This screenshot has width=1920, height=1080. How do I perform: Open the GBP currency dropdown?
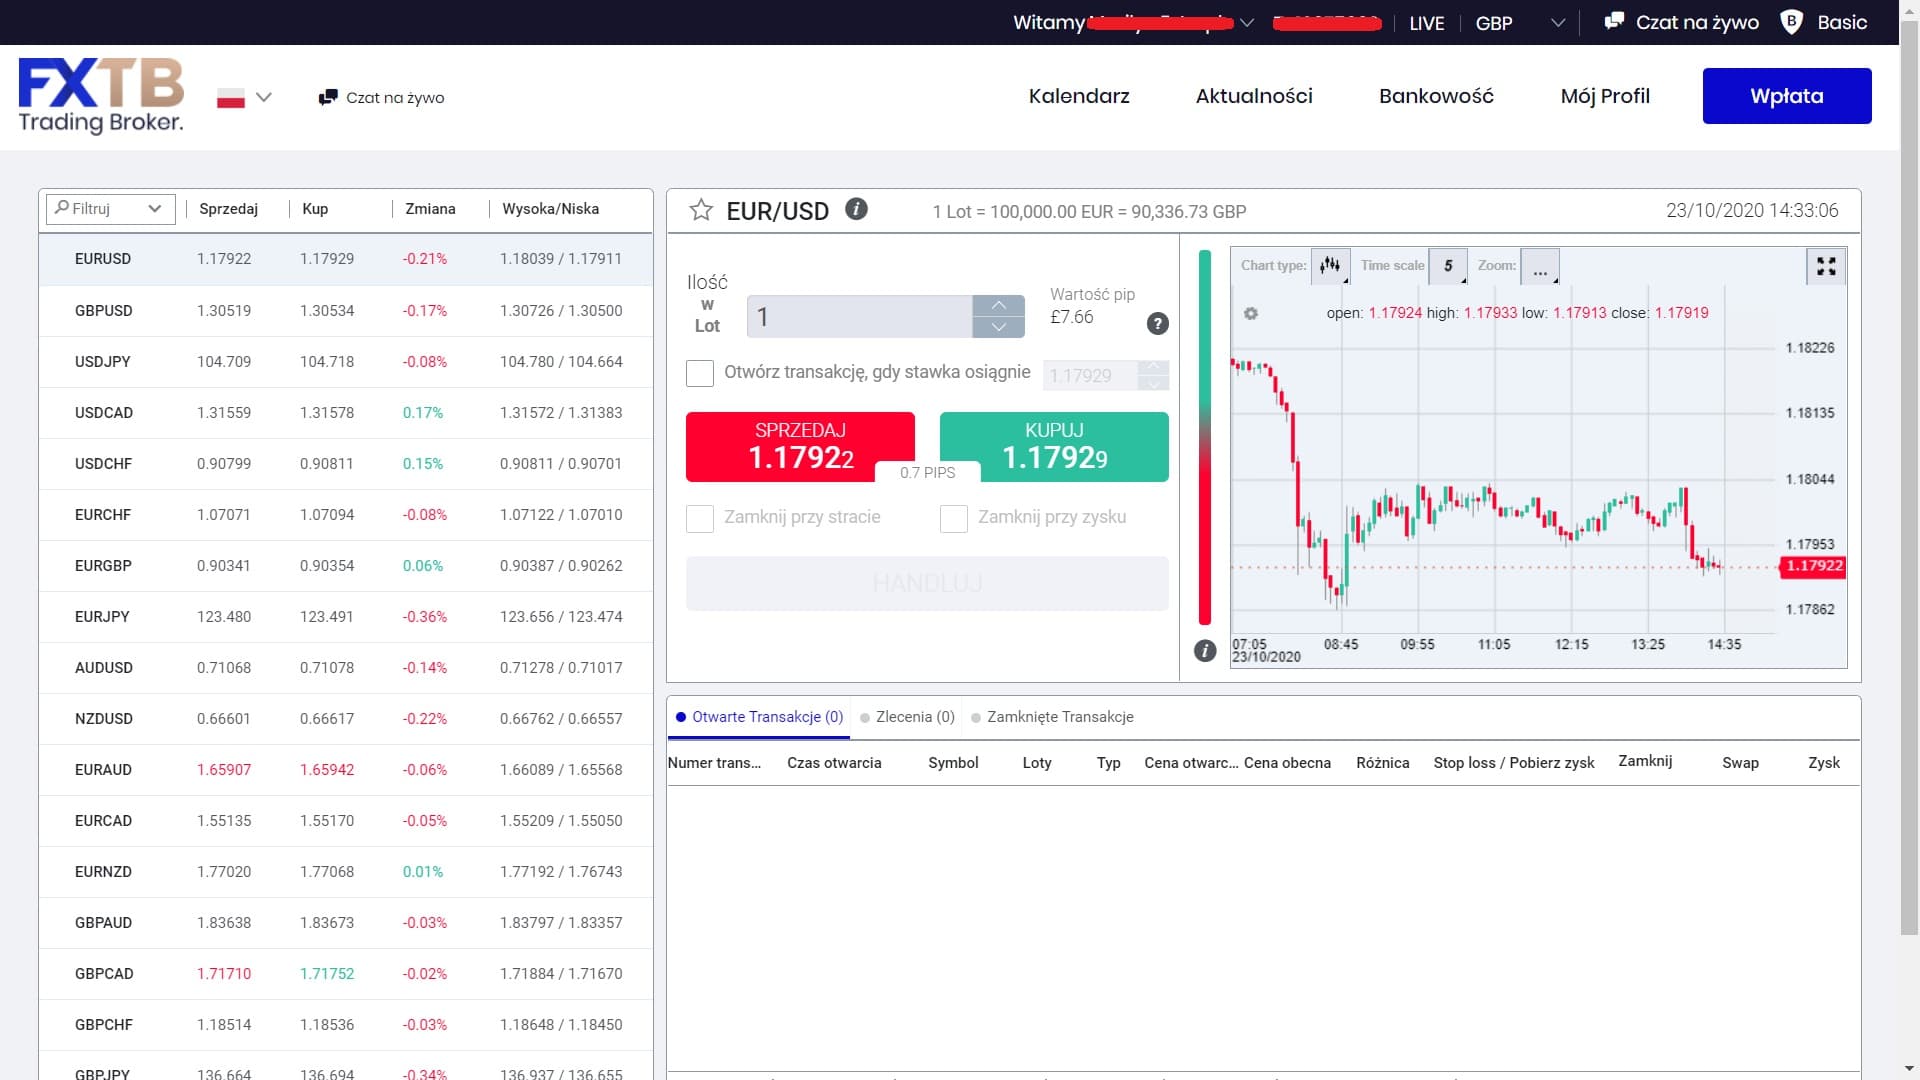1556,22
